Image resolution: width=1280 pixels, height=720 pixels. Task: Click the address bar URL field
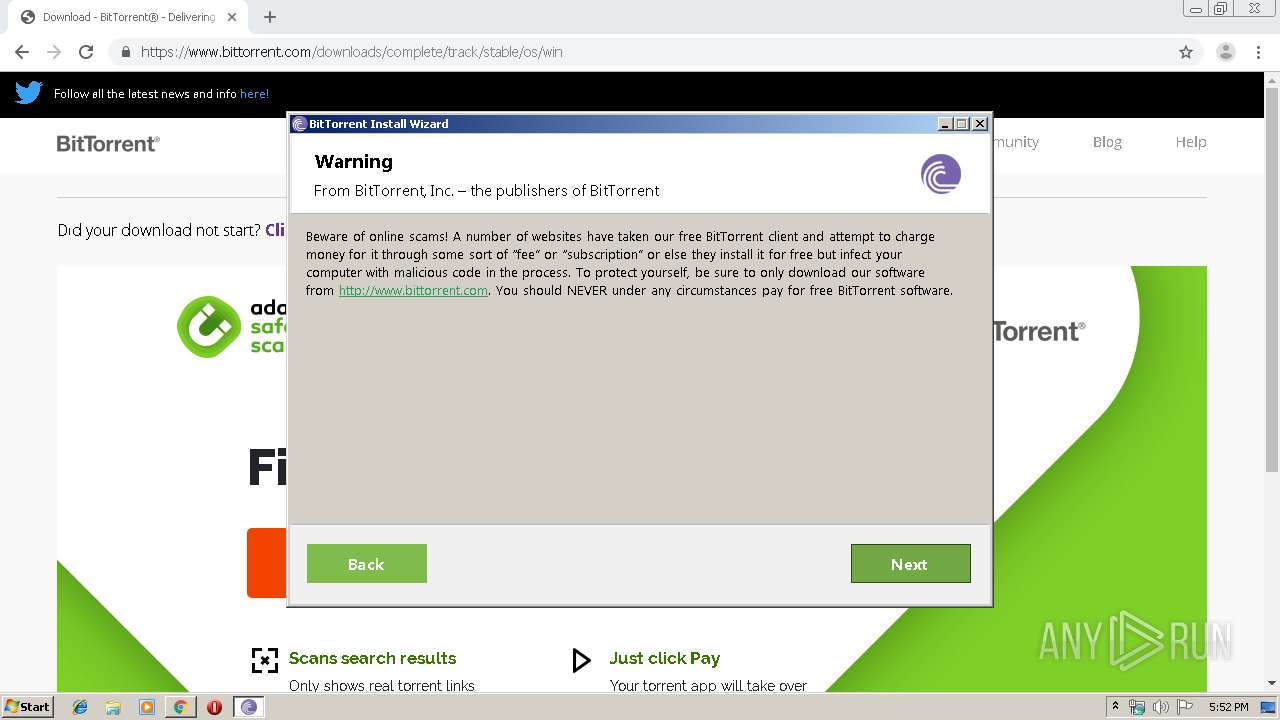640,52
